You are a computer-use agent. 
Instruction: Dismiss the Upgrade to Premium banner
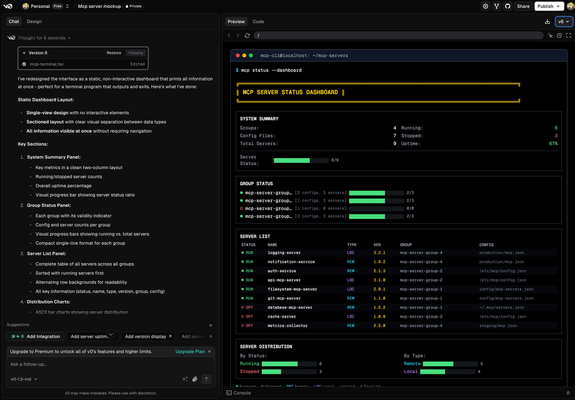[209, 351]
